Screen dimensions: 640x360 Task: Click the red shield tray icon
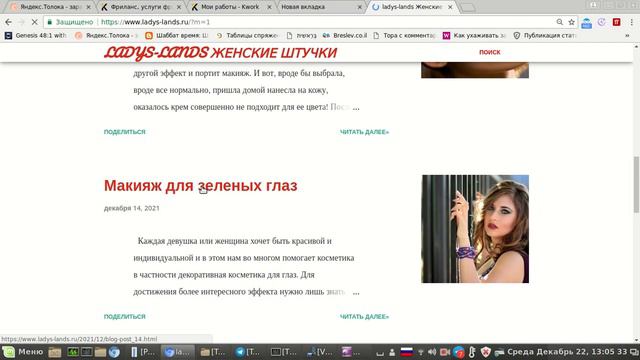pyautogui.click(x=486, y=352)
